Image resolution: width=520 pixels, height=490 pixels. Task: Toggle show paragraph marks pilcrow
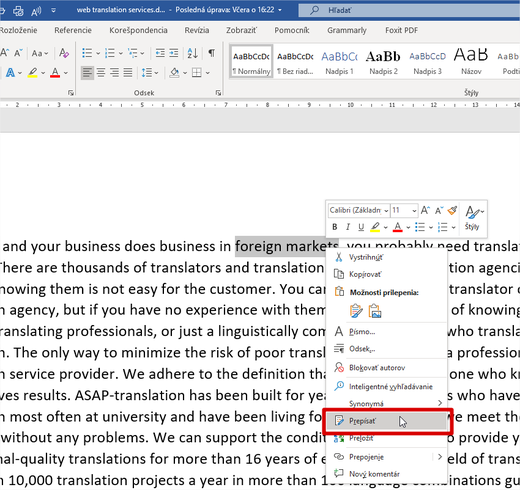click(212, 53)
